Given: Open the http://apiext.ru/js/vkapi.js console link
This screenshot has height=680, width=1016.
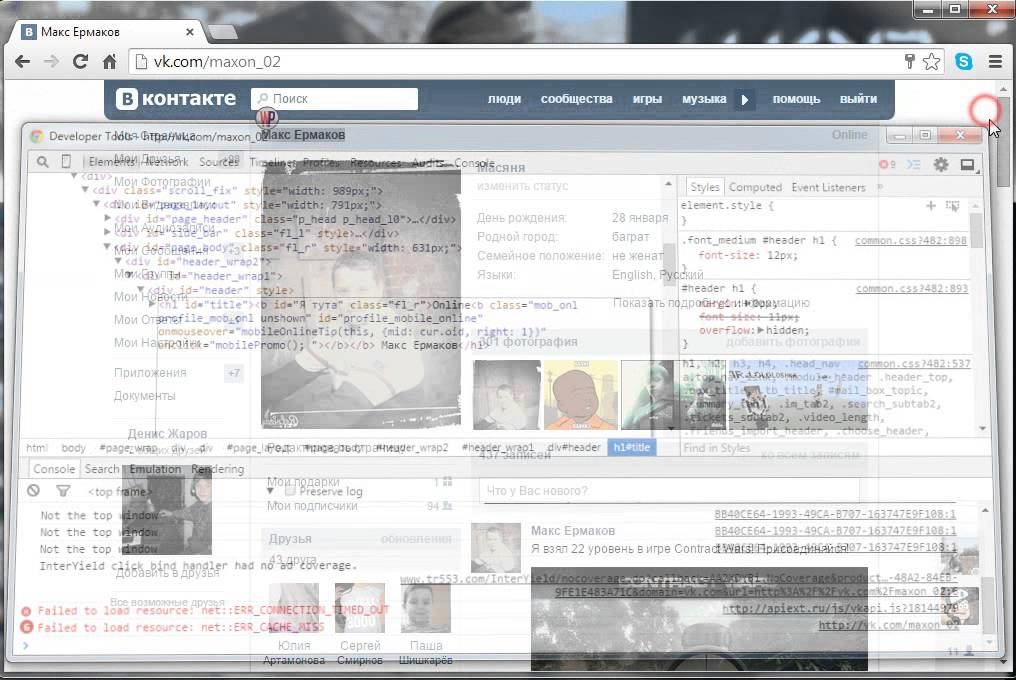Looking at the screenshot, I should 840,609.
